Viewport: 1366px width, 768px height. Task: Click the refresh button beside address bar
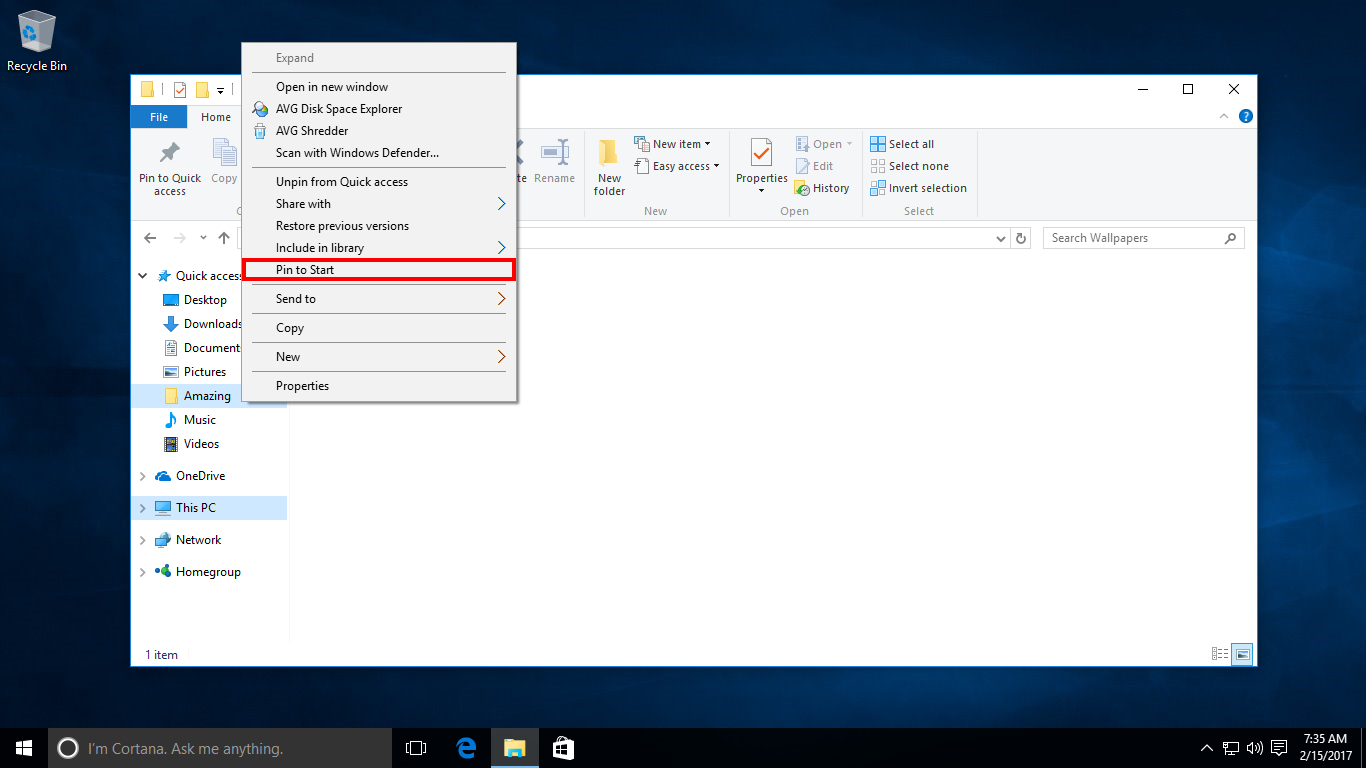pos(1021,238)
